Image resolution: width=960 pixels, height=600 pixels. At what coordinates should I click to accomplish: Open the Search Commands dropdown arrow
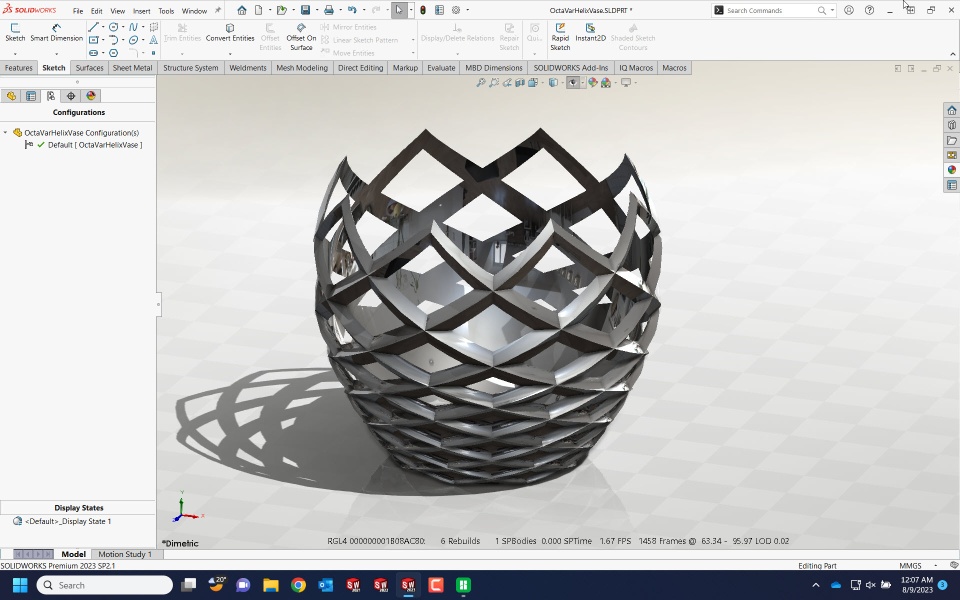click(832, 10)
